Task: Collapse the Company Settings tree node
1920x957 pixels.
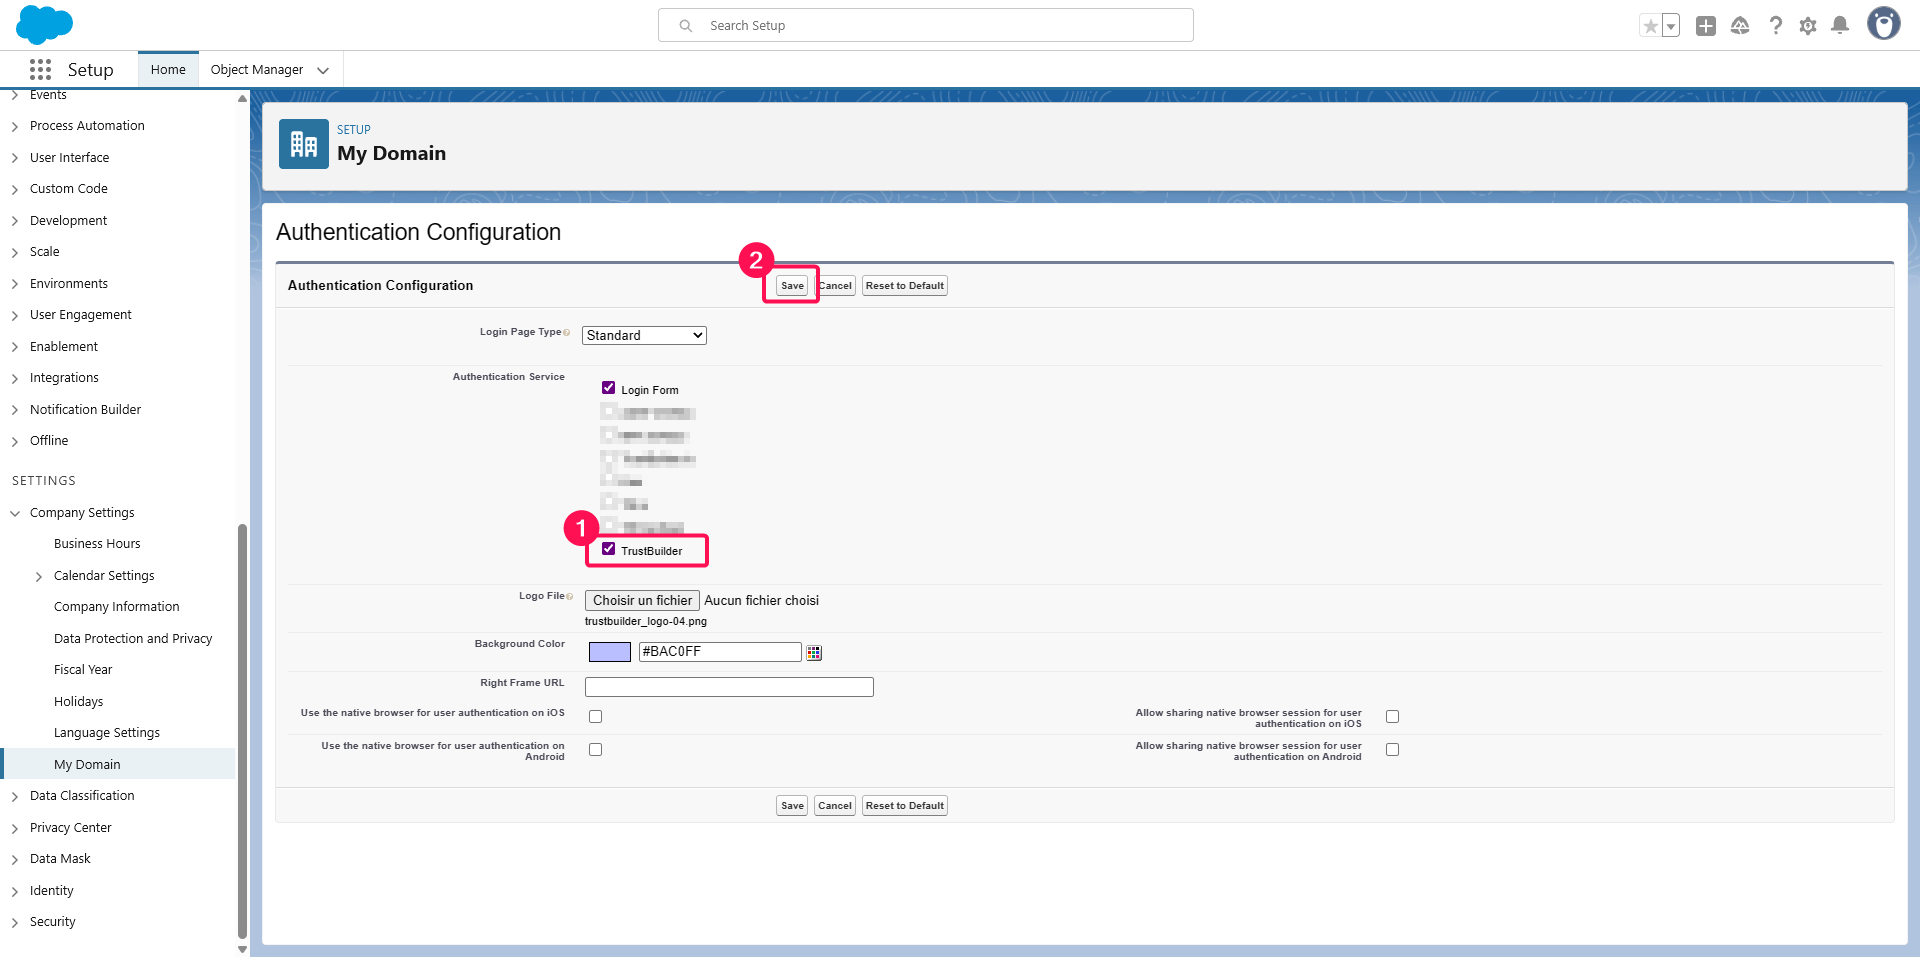Action: (15, 513)
